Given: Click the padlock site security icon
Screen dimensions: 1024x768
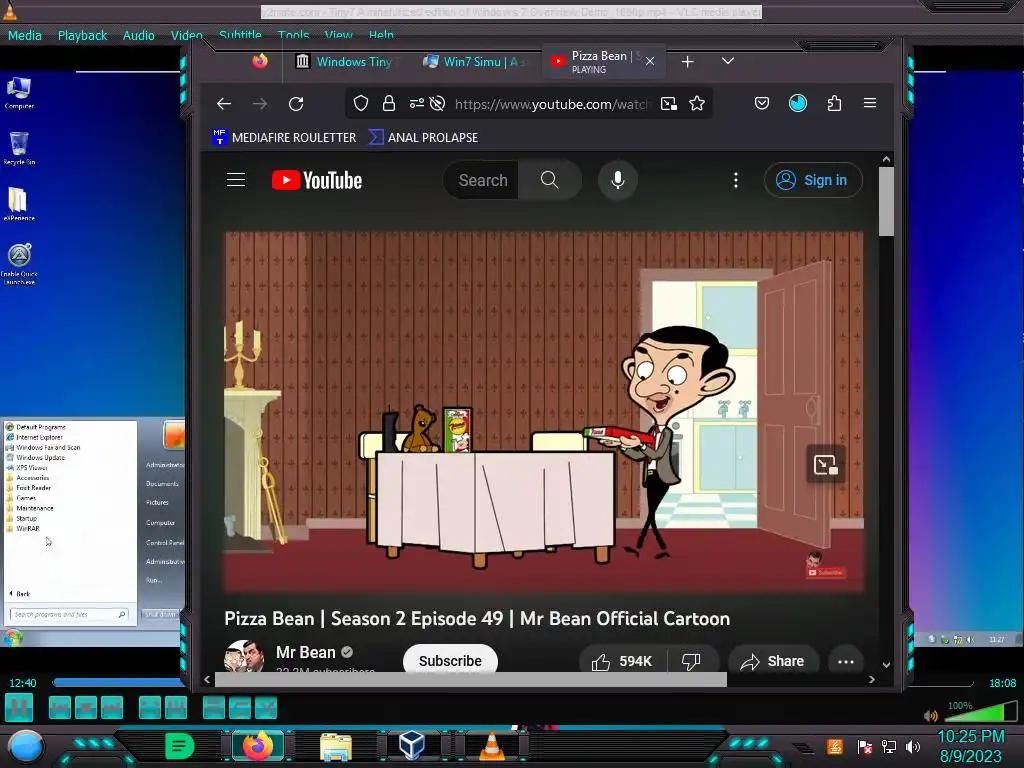Looking at the screenshot, I should [x=389, y=103].
